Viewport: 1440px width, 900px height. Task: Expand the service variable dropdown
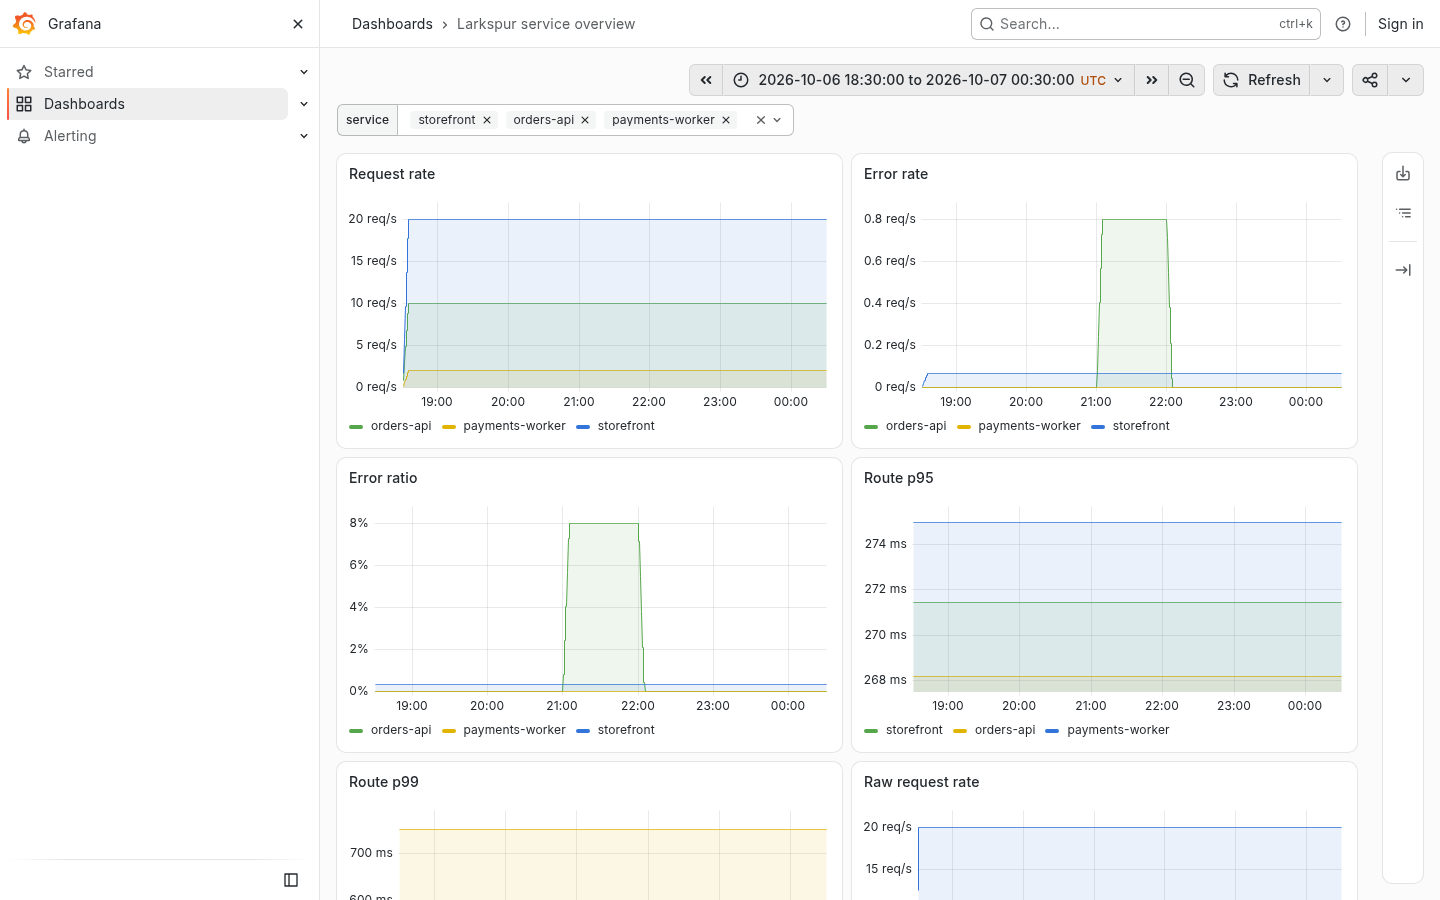(x=777, y=120)
